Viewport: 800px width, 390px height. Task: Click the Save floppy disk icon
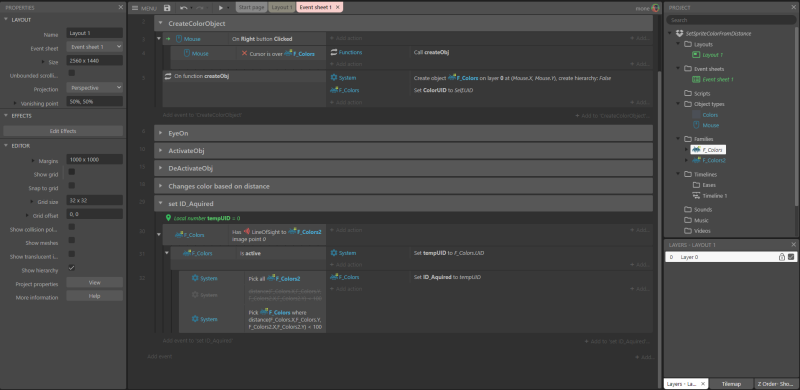167,8
